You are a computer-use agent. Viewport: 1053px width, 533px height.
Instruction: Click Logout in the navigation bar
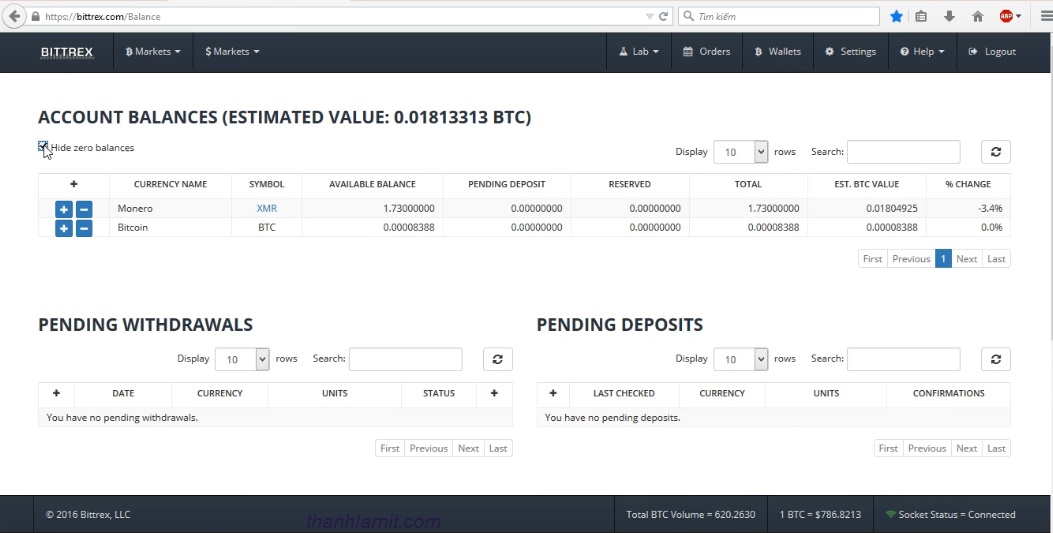[x=992, y=52]
